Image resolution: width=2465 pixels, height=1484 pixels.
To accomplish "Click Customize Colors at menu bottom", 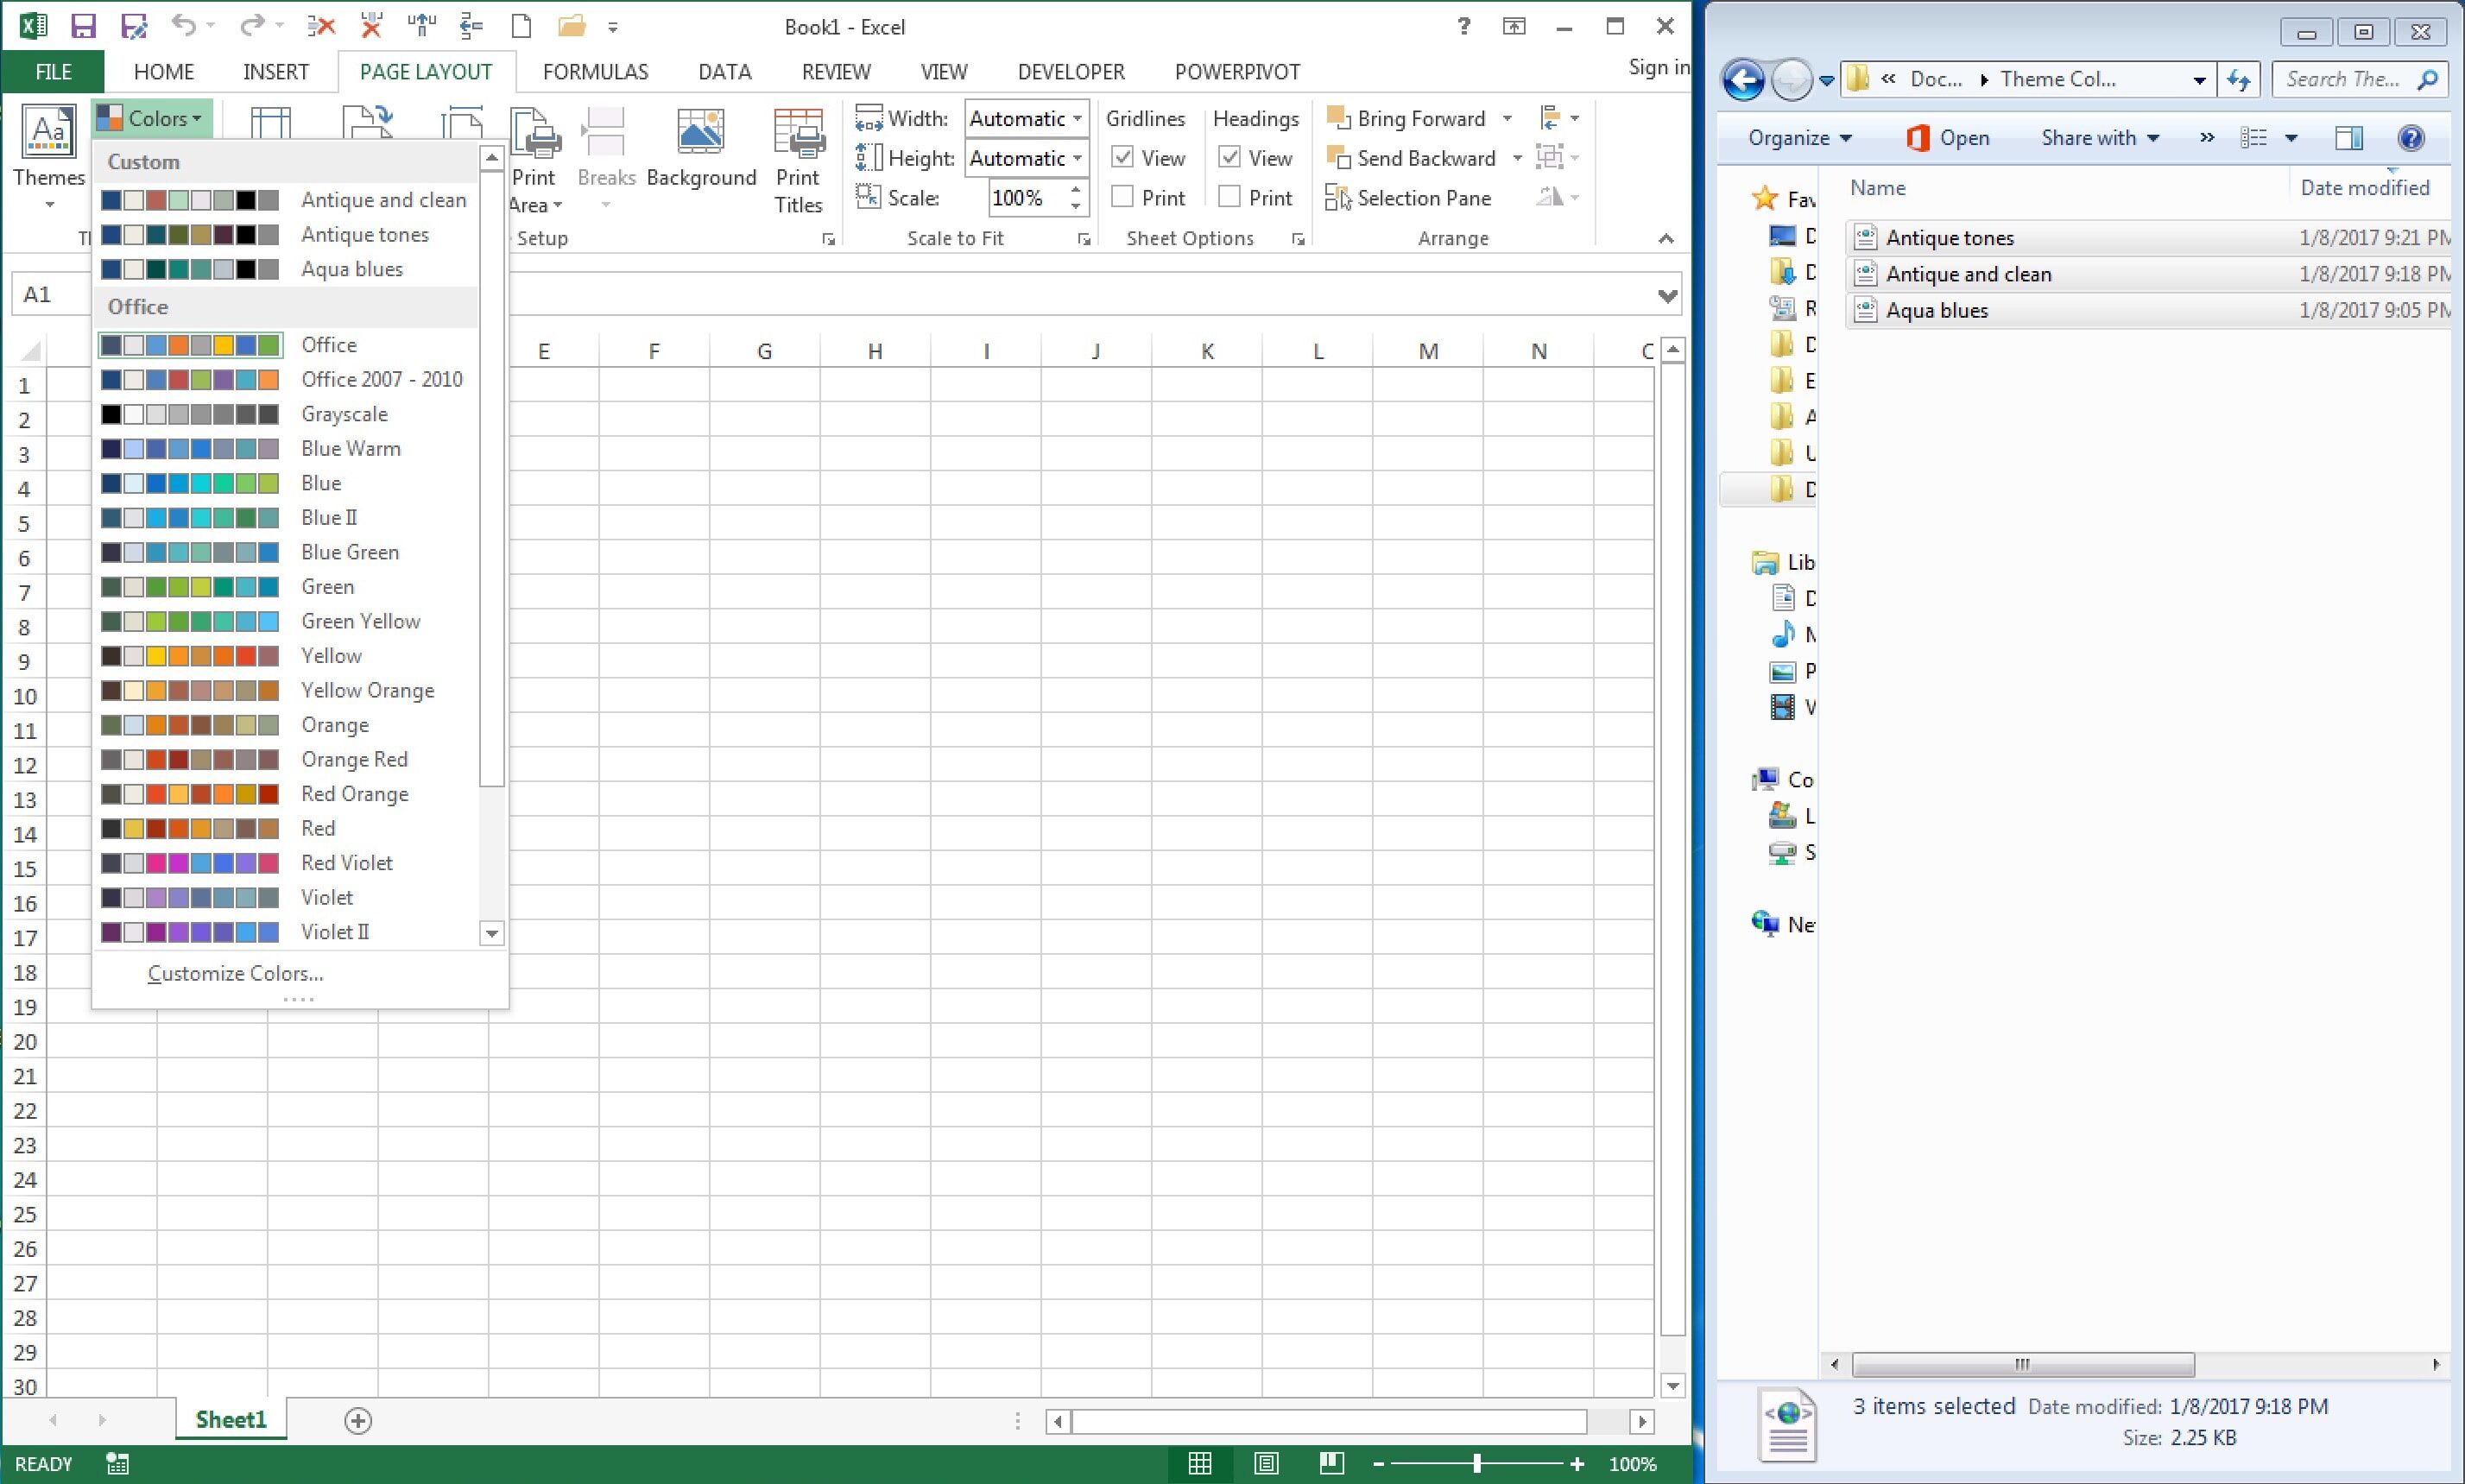I will [234, 972].
